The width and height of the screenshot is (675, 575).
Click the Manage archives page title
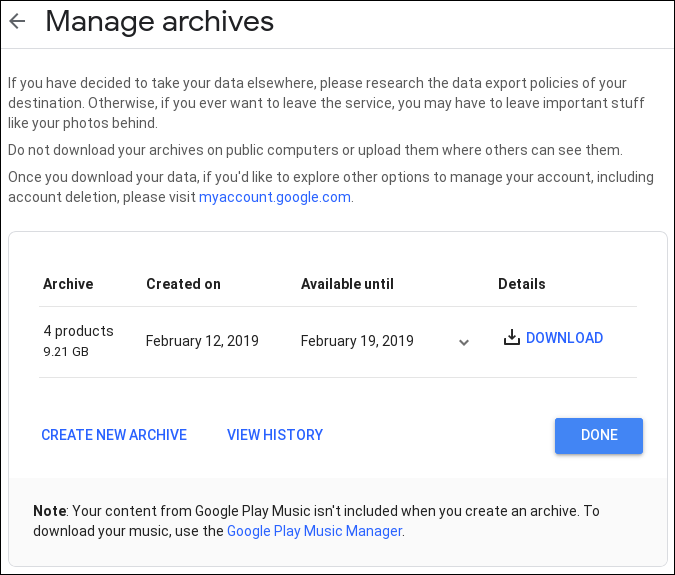(160, 21)
